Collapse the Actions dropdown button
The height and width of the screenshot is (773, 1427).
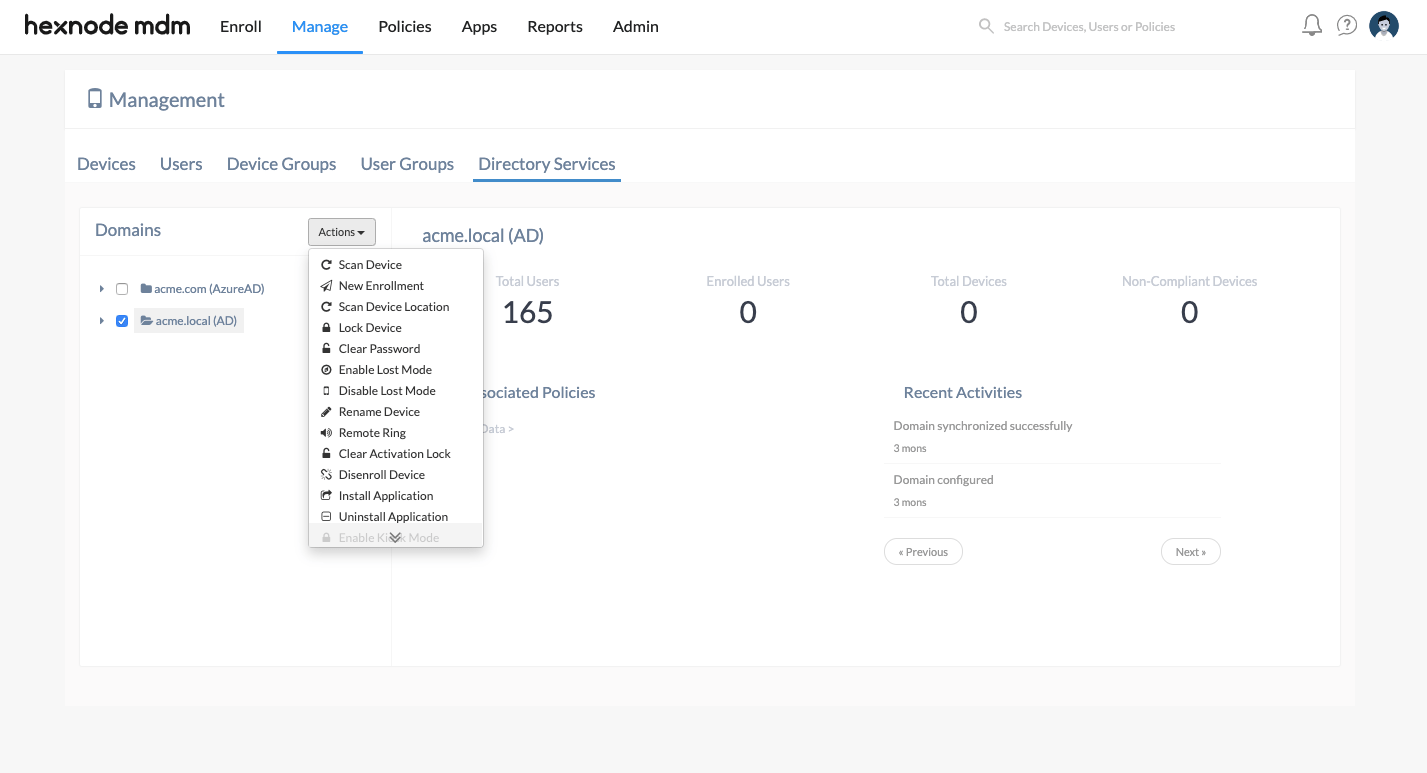tap(342, 232)
